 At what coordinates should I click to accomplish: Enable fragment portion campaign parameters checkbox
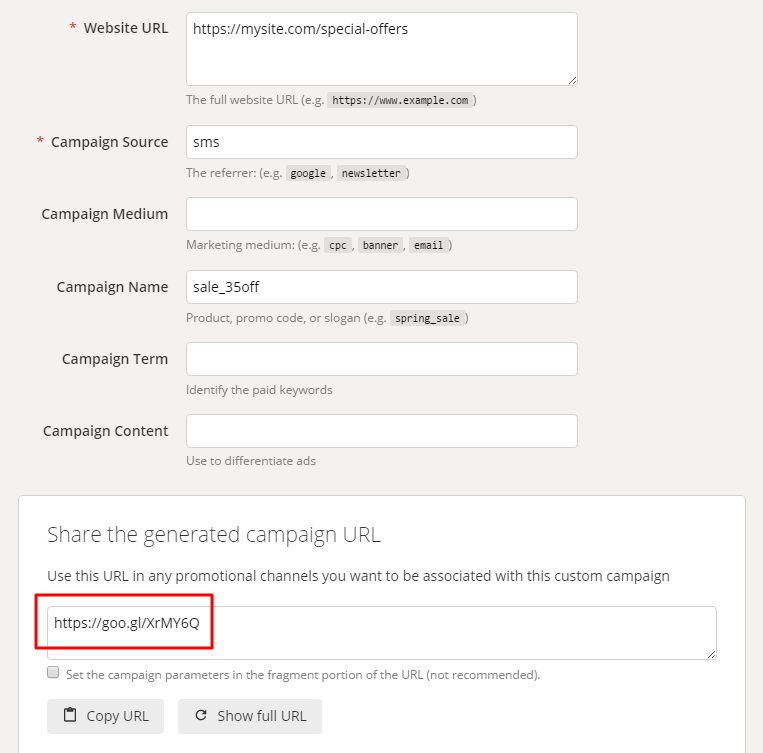click(x=53, y=673)
